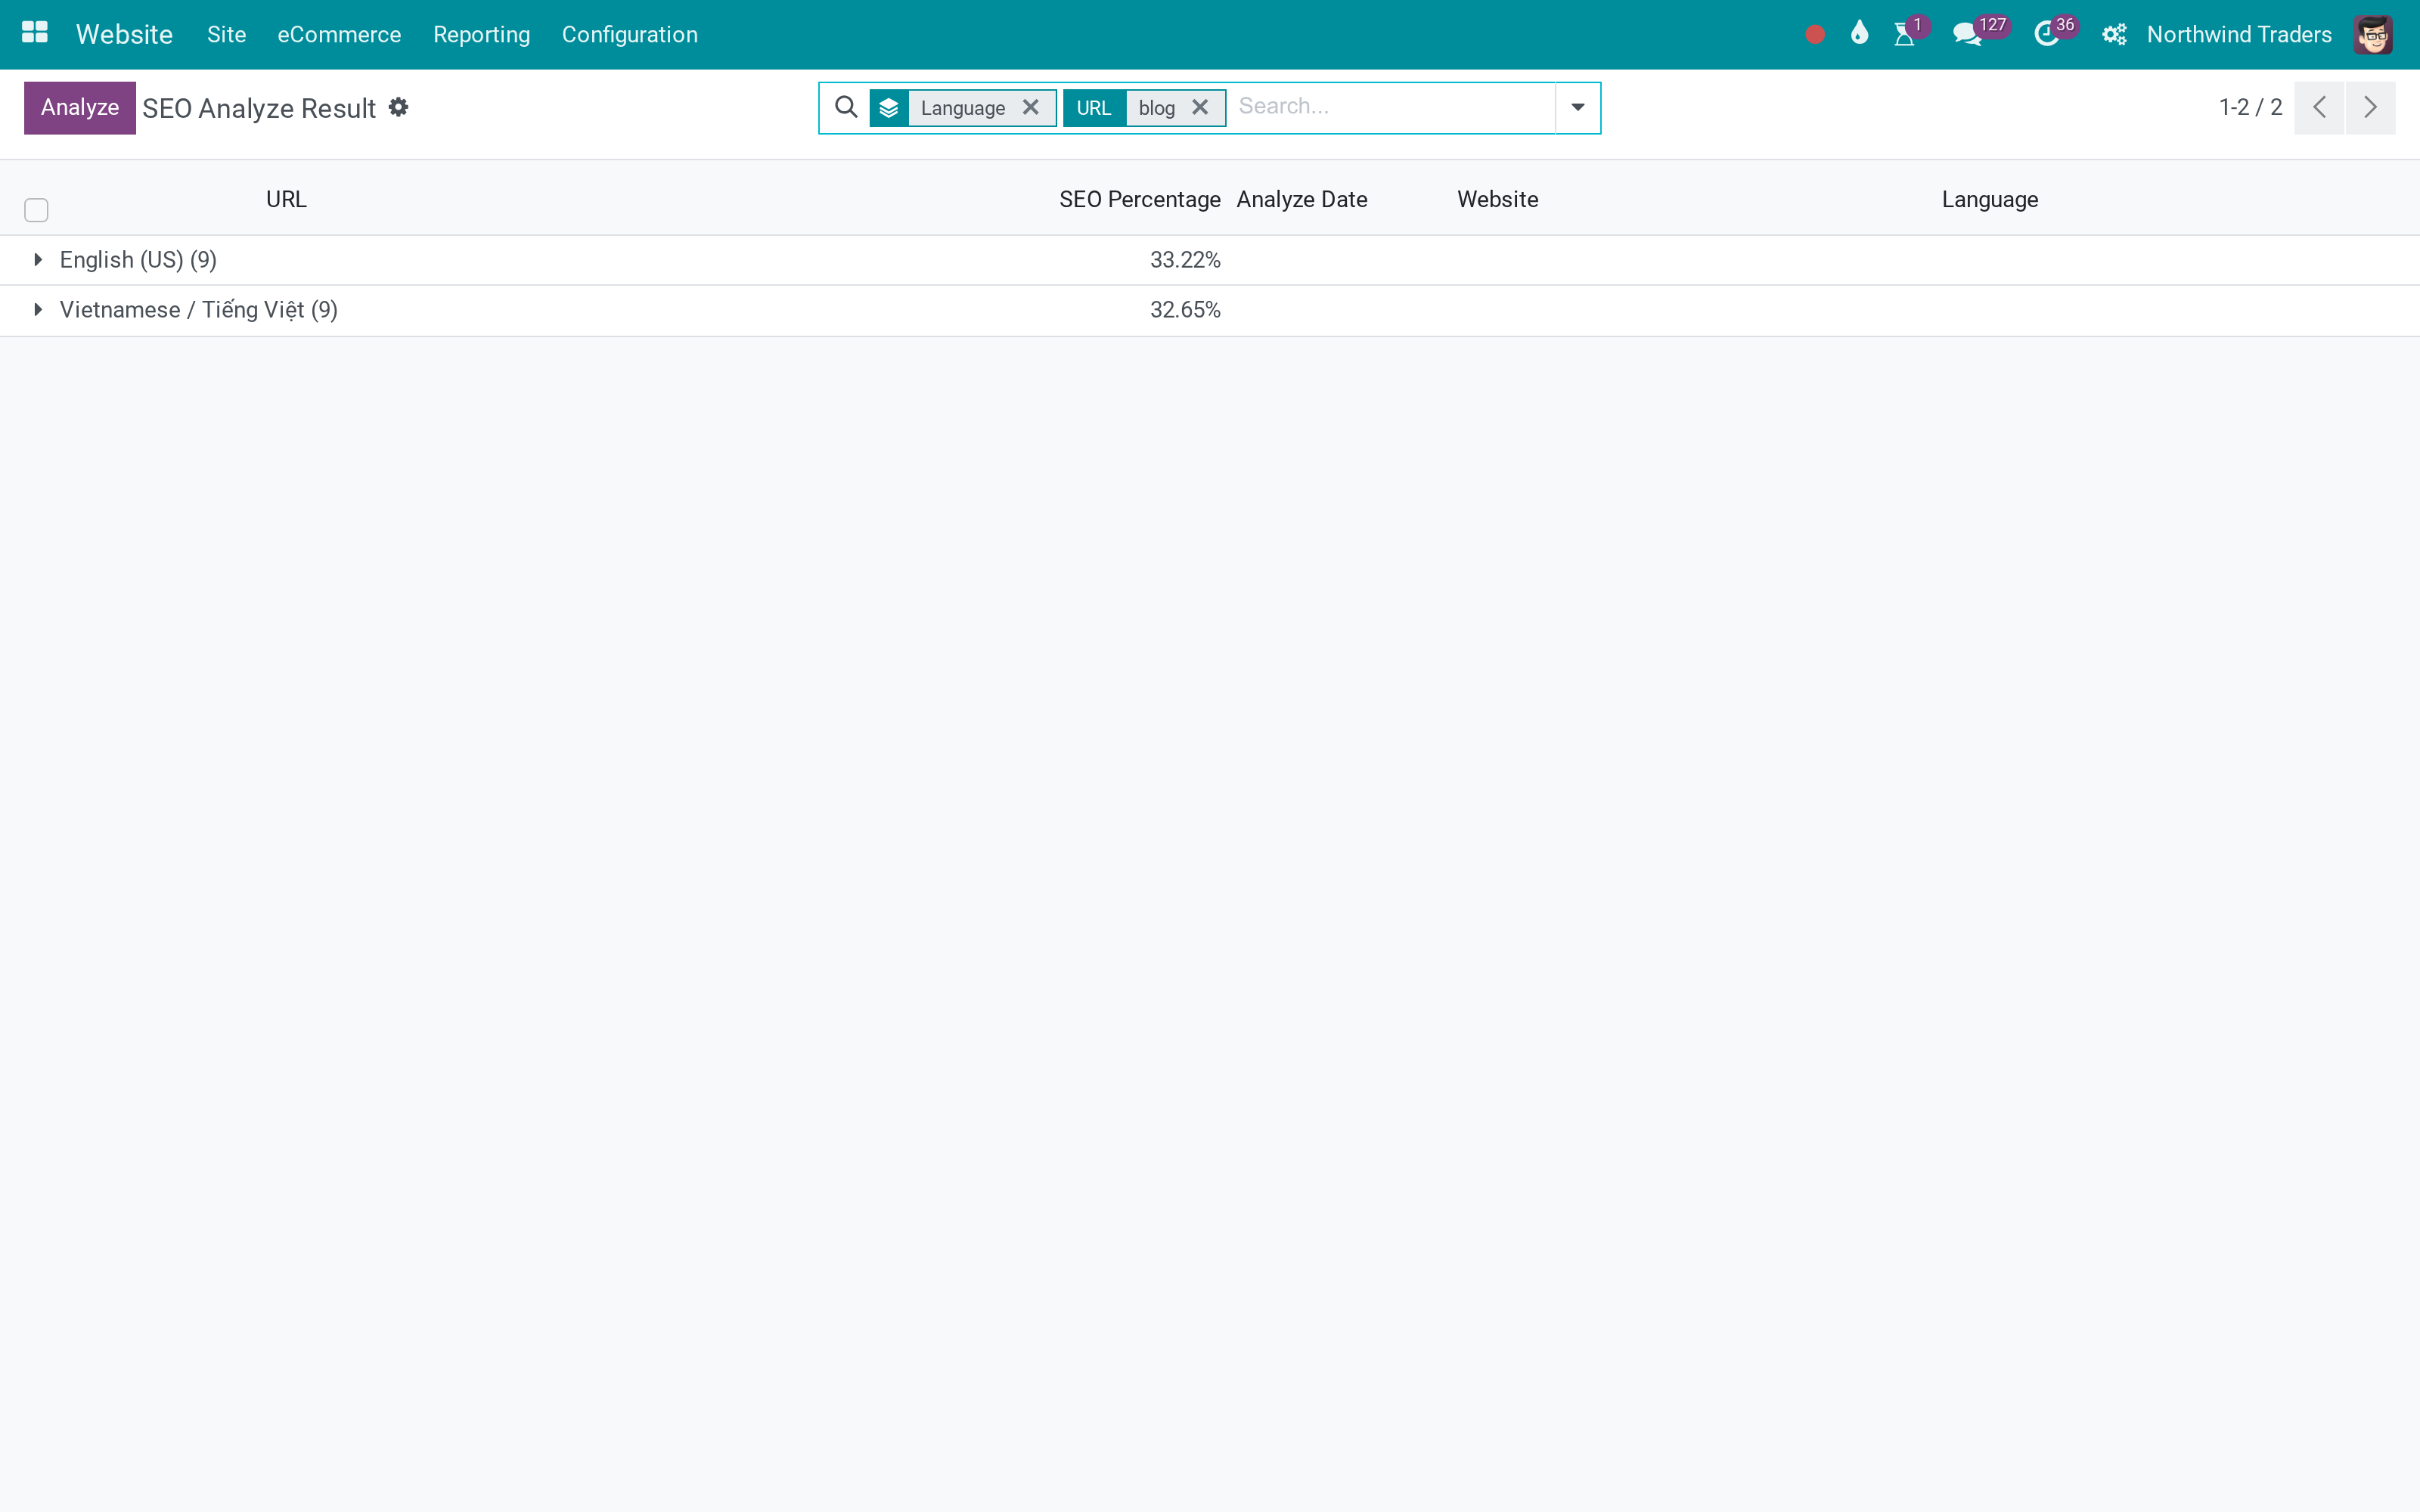The image size is (2420, 1512).
Task: Tick the select-all records checkbox
Action: point(36,210)
